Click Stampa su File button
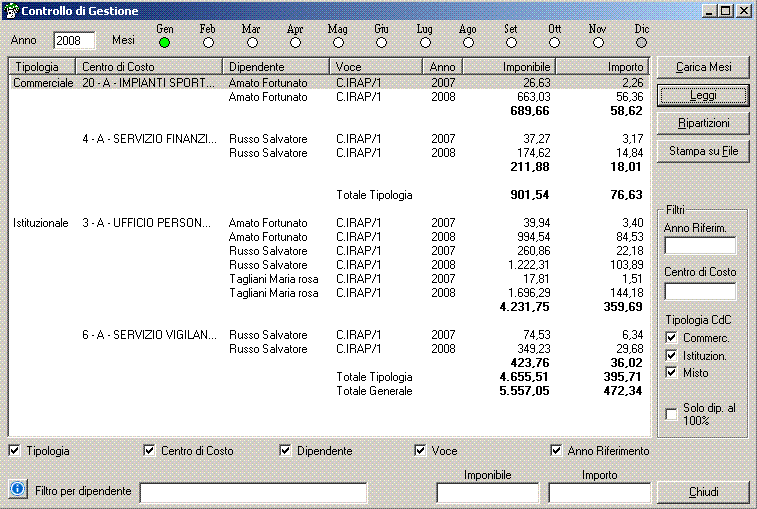Screen dimensions: 757x509 [703, 151]
